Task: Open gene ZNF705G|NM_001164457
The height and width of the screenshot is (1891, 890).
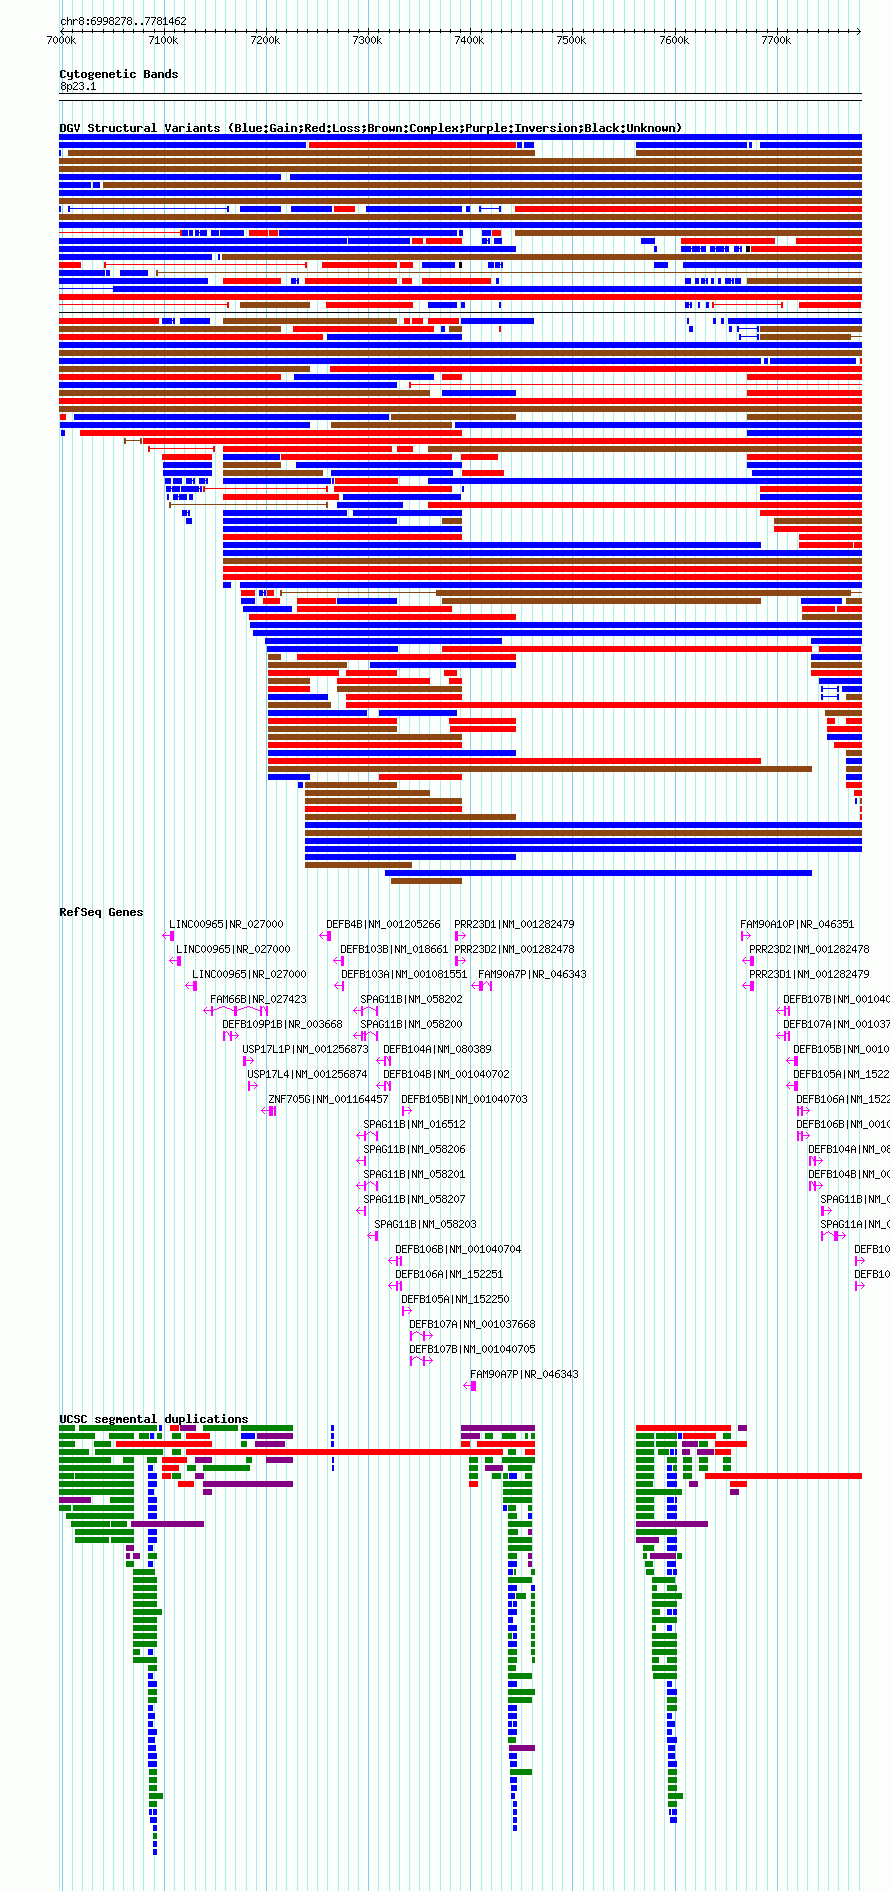Action: pos(328,1099)
